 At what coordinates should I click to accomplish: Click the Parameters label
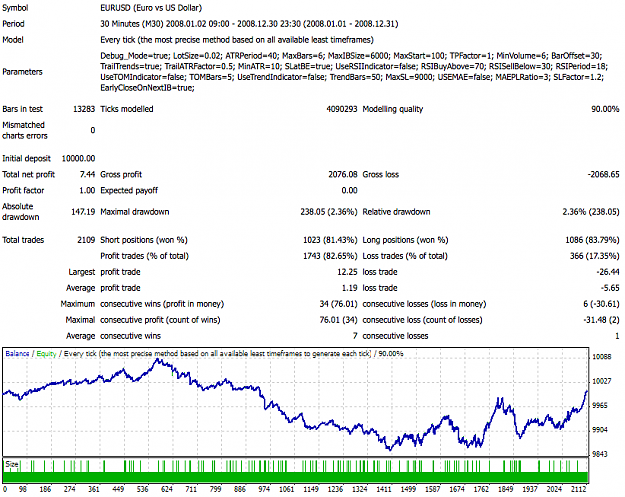[x=22, y=72]
